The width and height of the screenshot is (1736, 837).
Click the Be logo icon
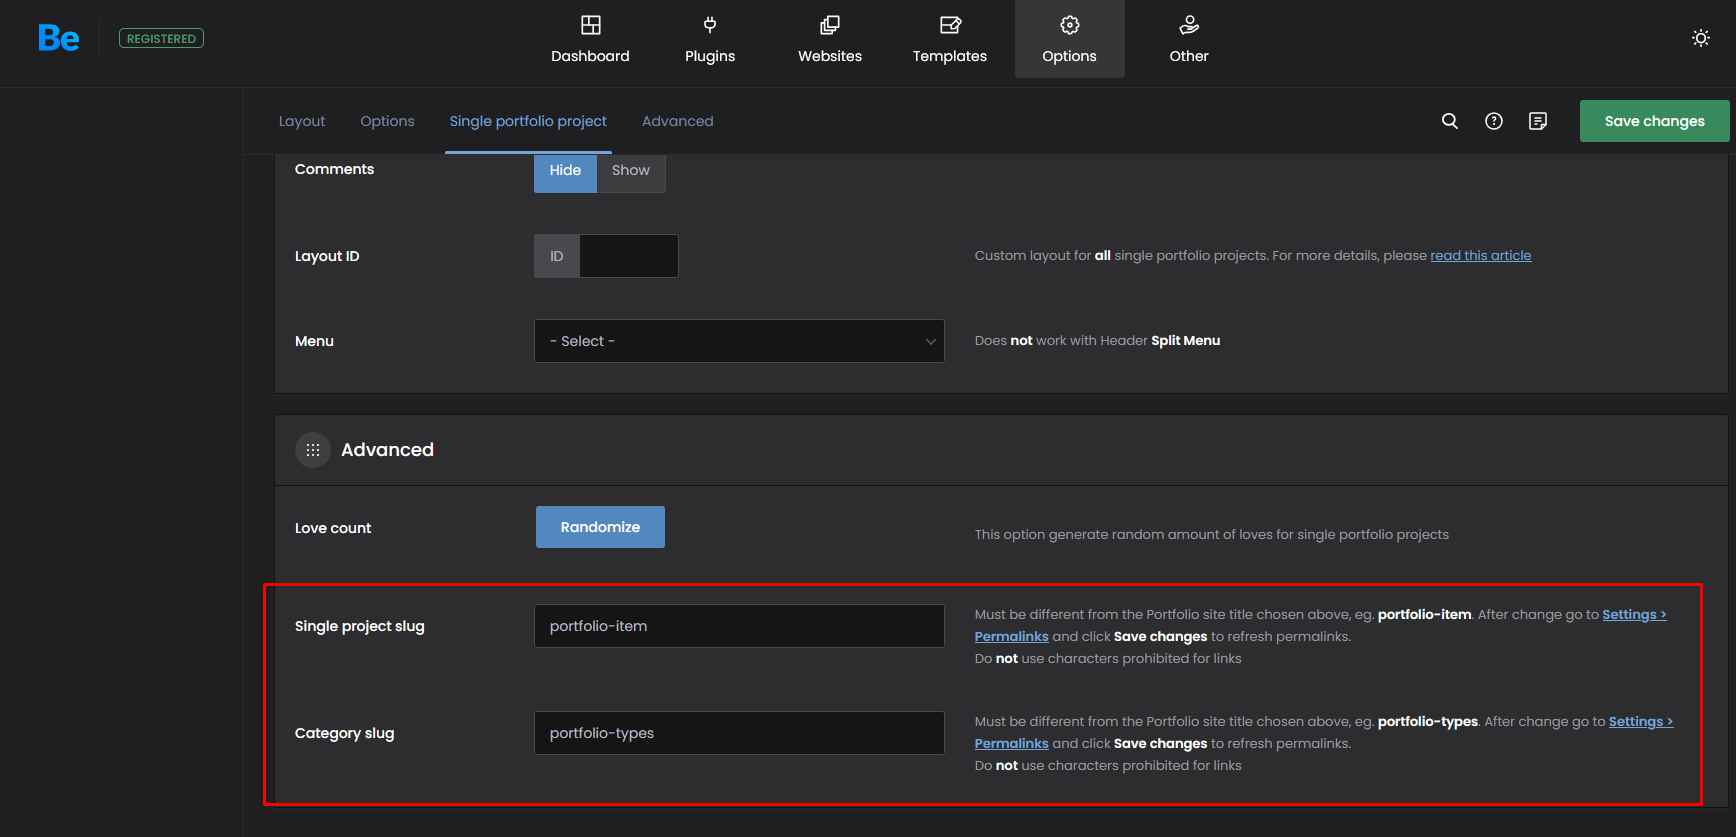click(58, 38)
